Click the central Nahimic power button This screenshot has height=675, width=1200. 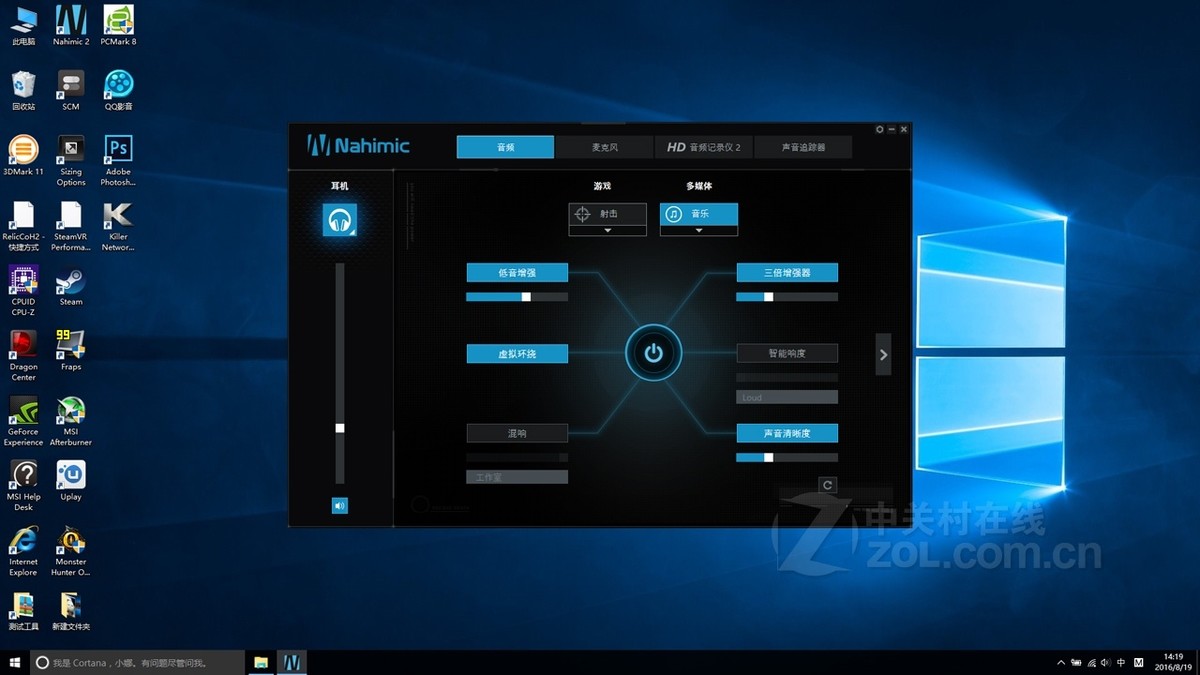653,352
